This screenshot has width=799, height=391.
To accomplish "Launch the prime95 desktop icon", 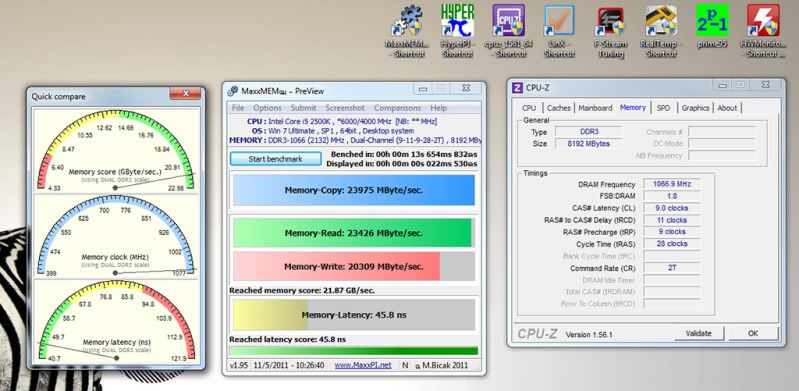I will (712, 27).
